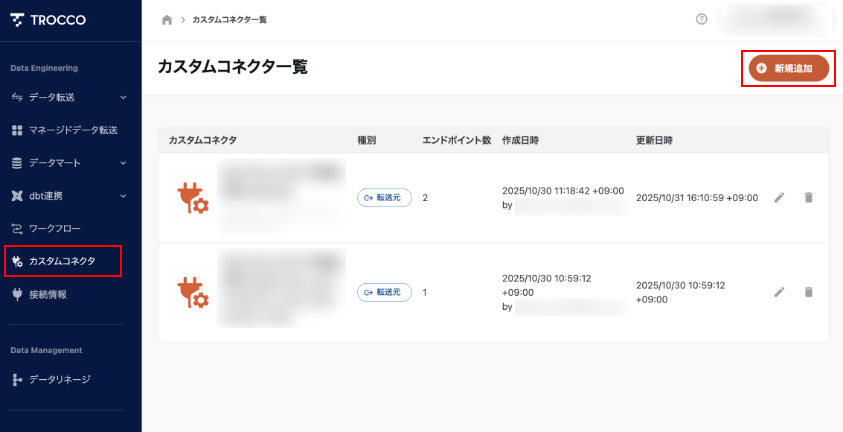Expand the データマート chevron

coord(122,163)
